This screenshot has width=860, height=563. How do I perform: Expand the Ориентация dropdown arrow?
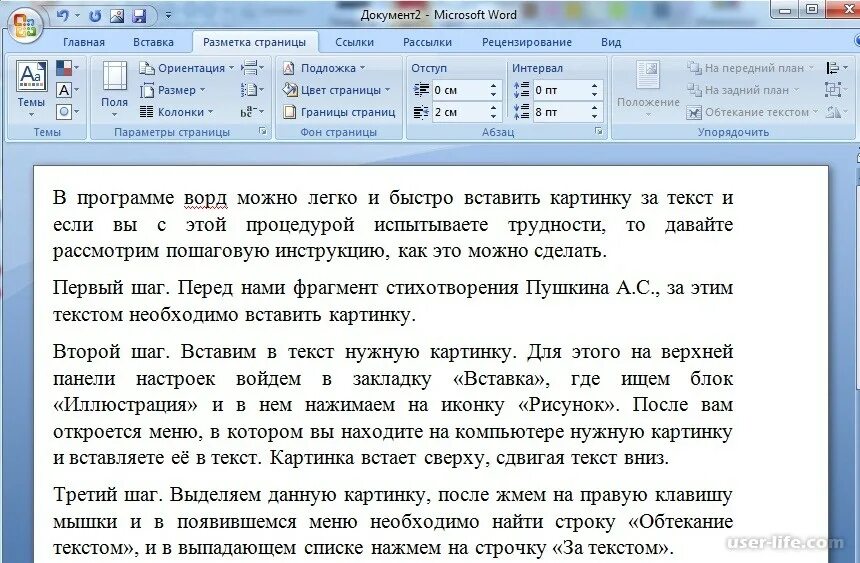(231, 68)
